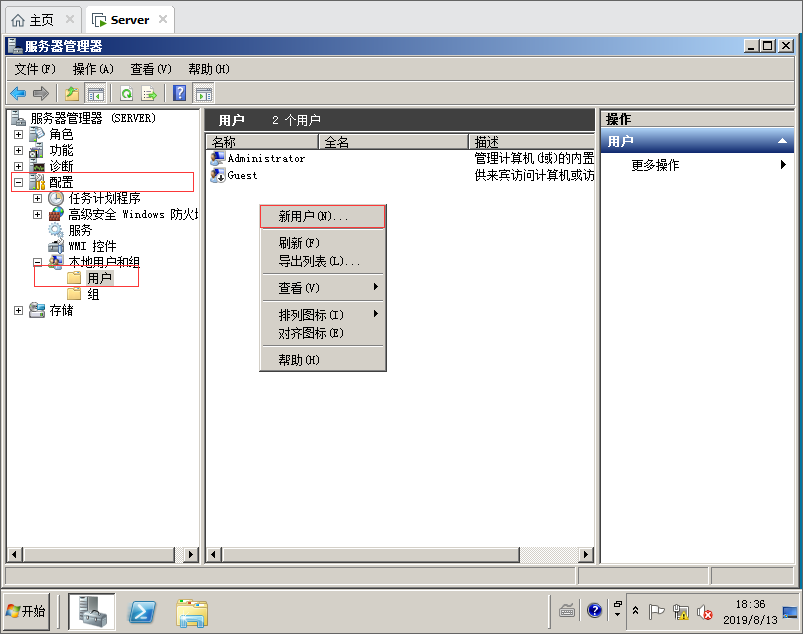Screen dimensions: 803x634
Task: Click the Export list toolbar icon
Action: pyautogui.click(x=149, y=93)
